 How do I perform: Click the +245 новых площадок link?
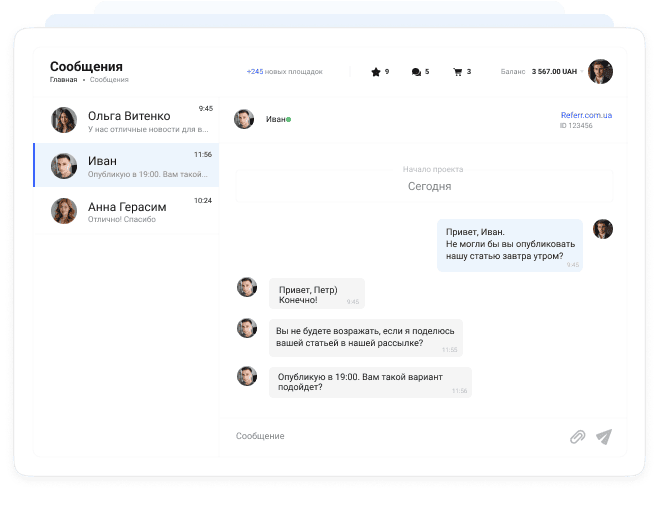tap(285, 72)
